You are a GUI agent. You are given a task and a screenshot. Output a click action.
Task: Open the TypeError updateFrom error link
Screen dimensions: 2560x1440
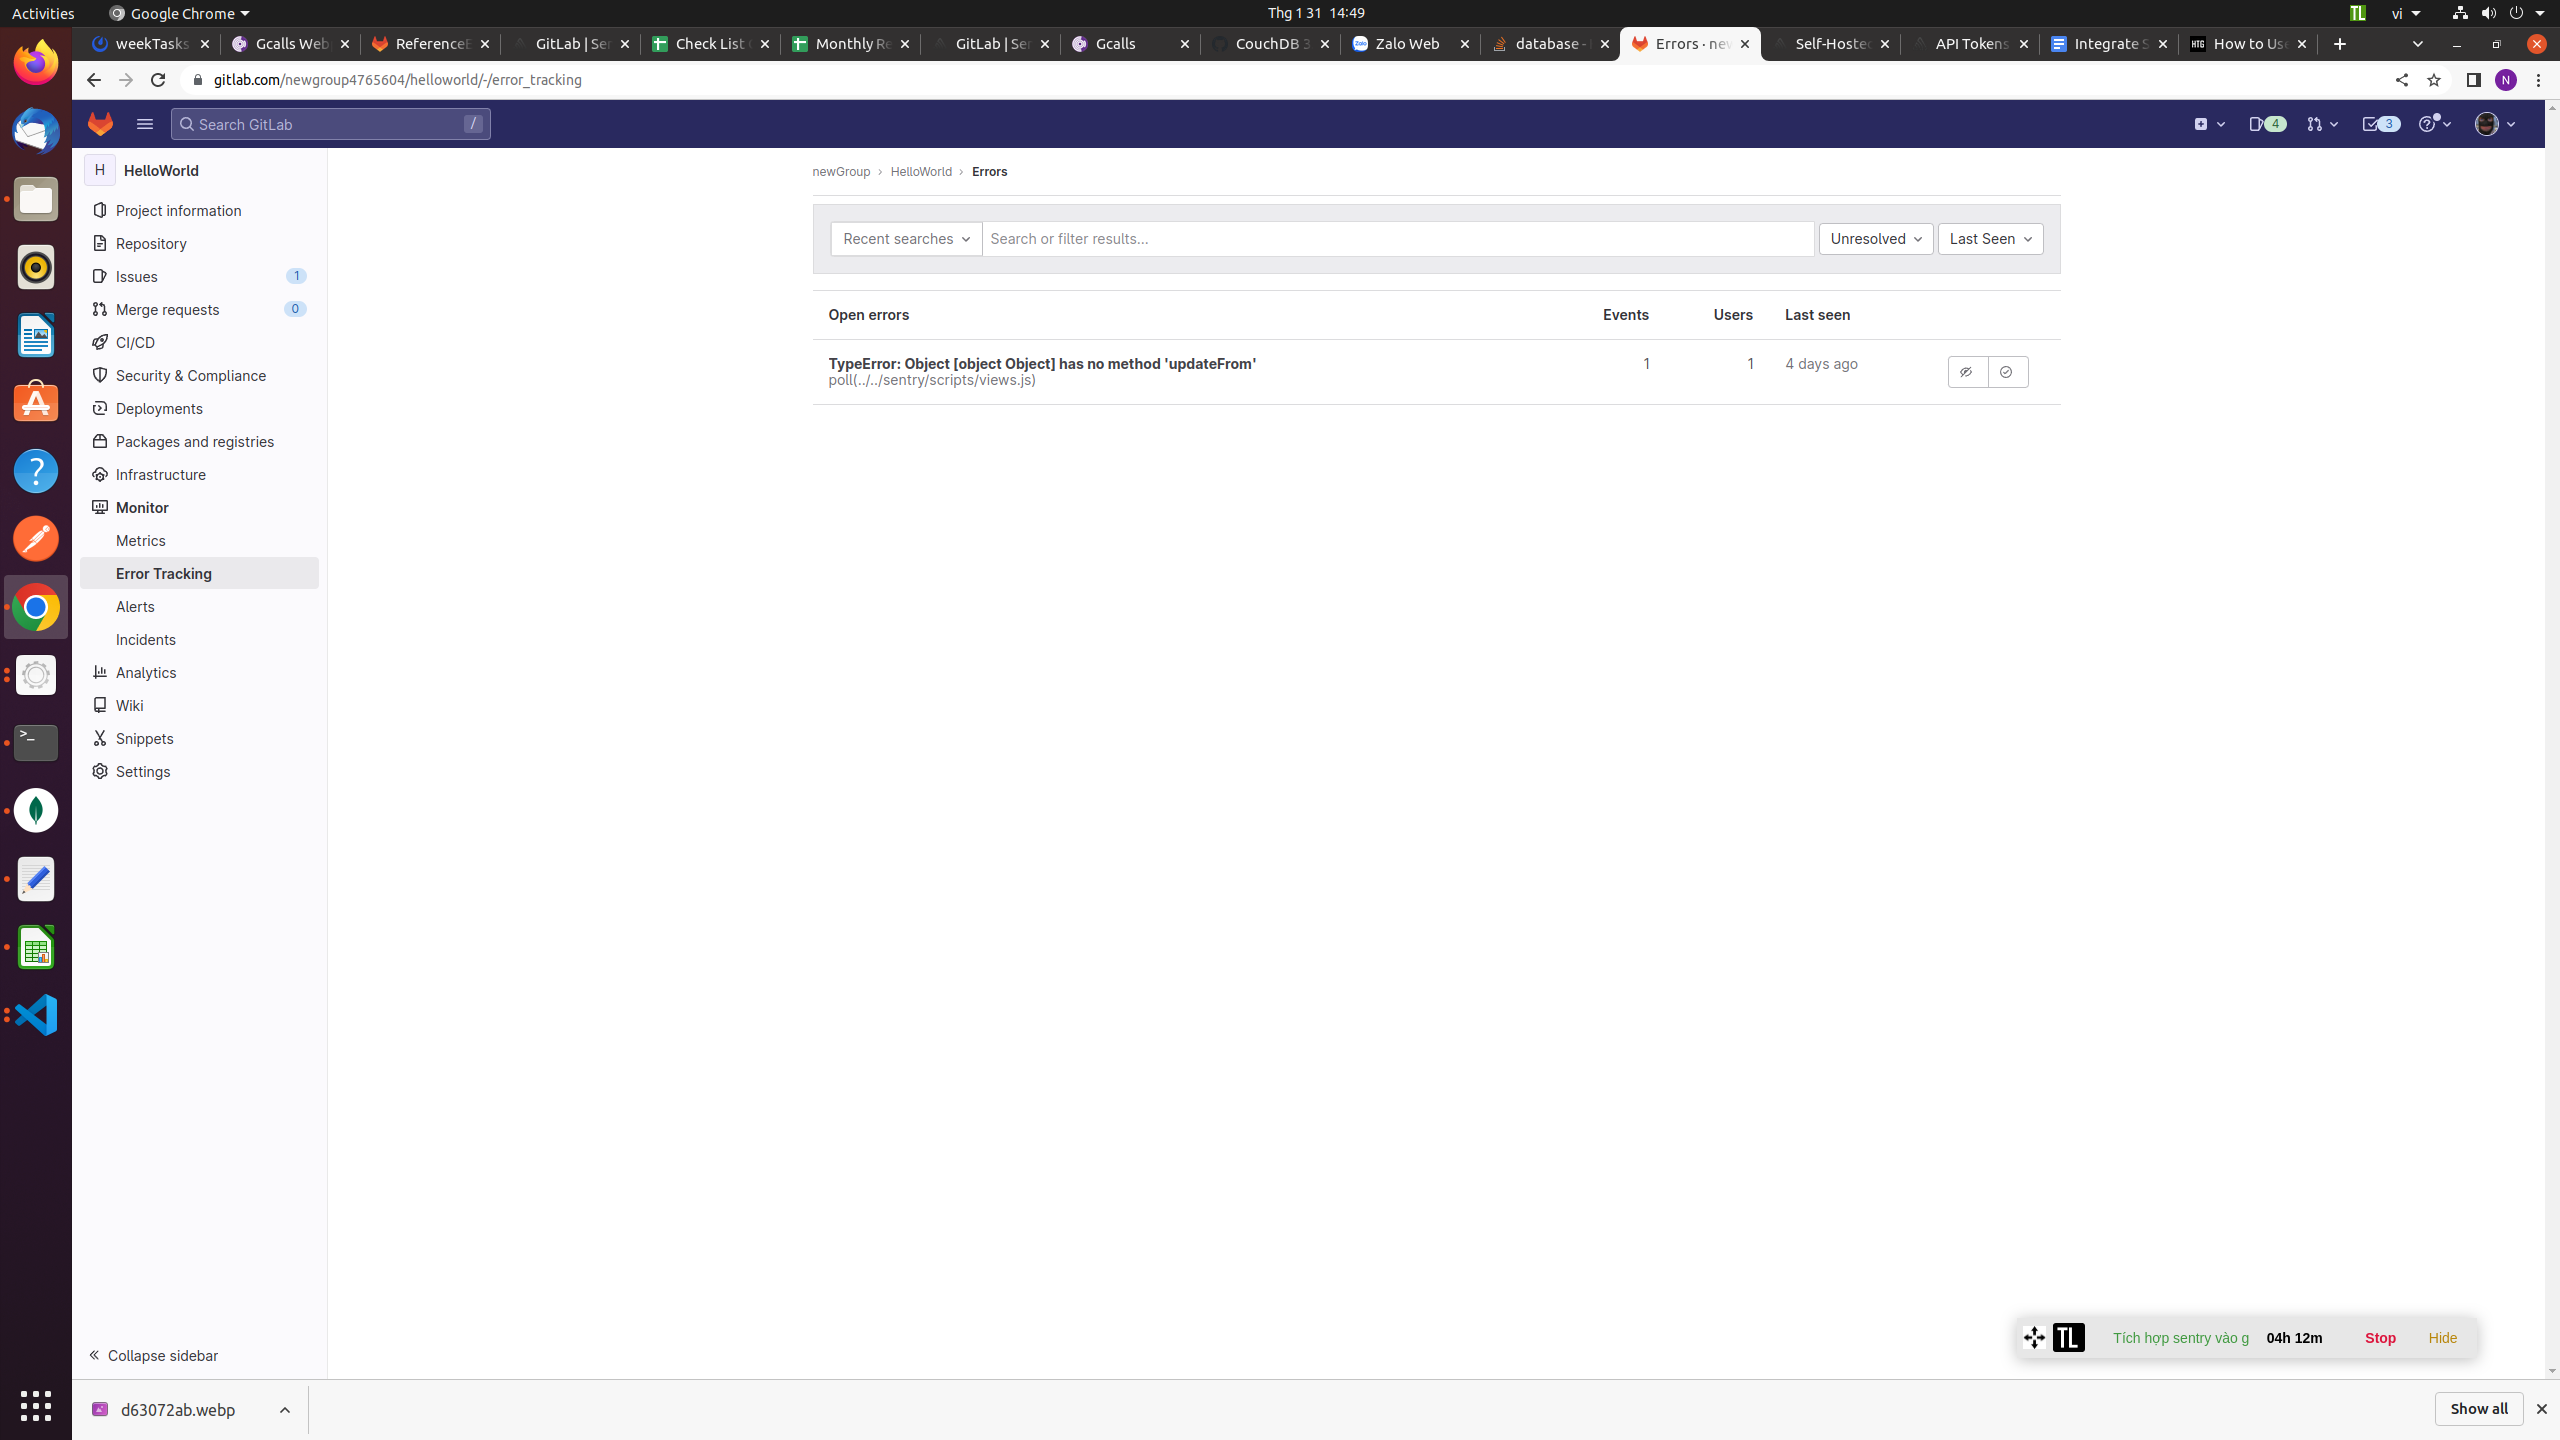pos(1041,364)
